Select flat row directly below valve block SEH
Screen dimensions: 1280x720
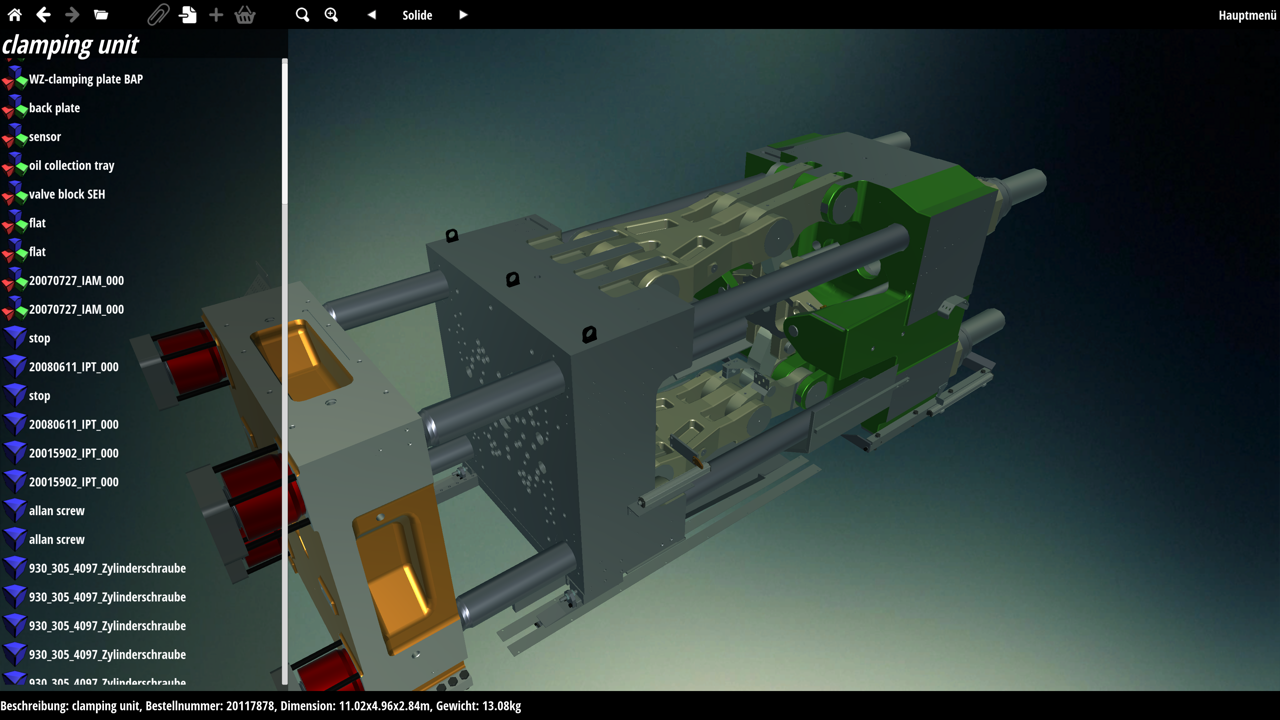tap(142, 223)
